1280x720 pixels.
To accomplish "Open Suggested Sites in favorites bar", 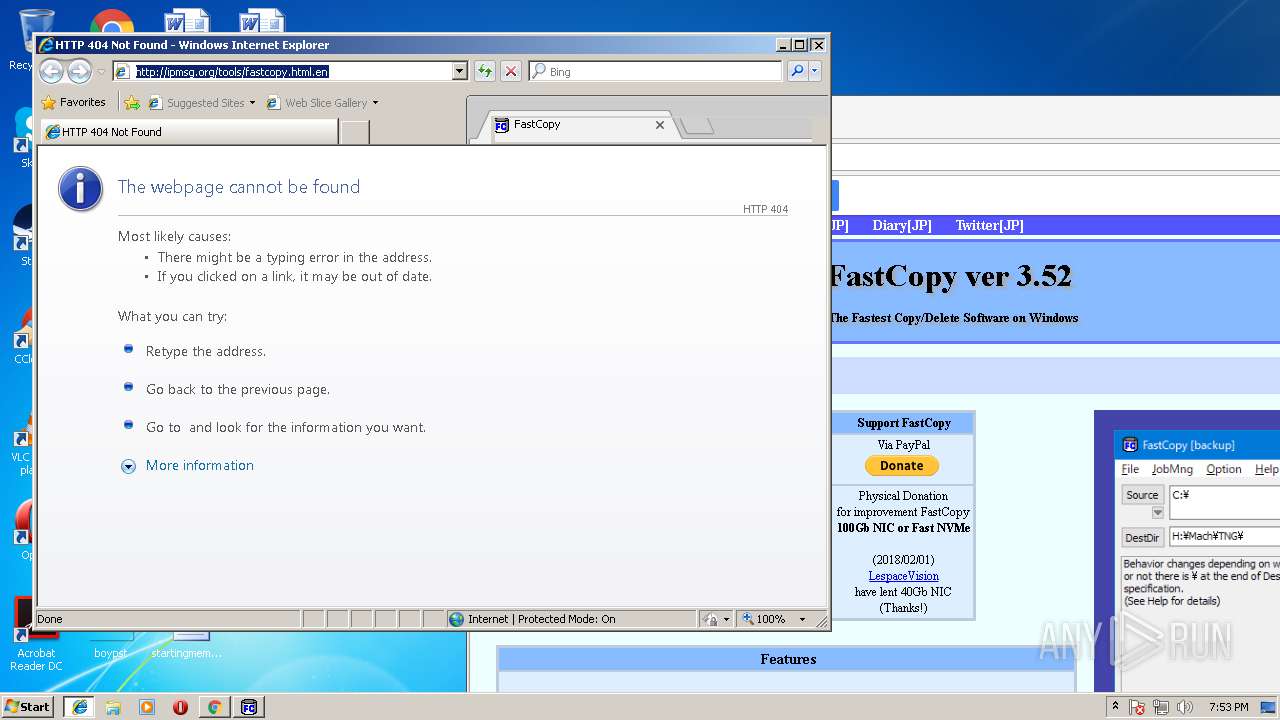I will pos(201,102).
